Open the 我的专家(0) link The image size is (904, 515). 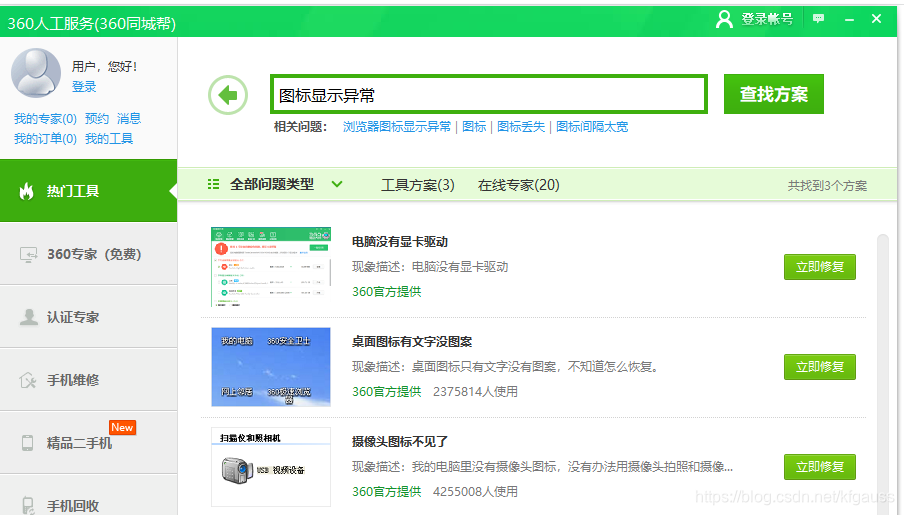click(45, 119)
